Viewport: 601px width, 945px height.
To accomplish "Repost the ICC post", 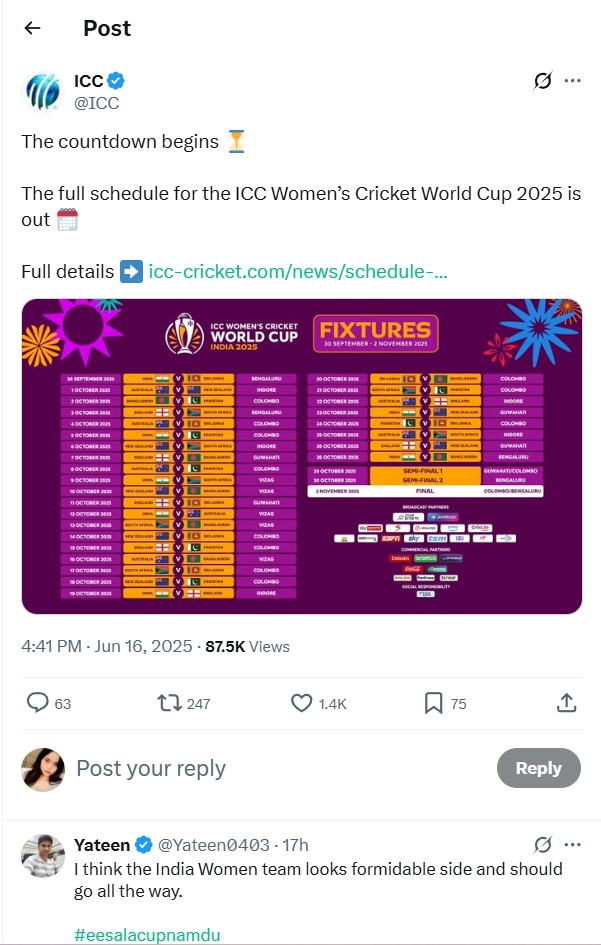I will pos(169,703).
